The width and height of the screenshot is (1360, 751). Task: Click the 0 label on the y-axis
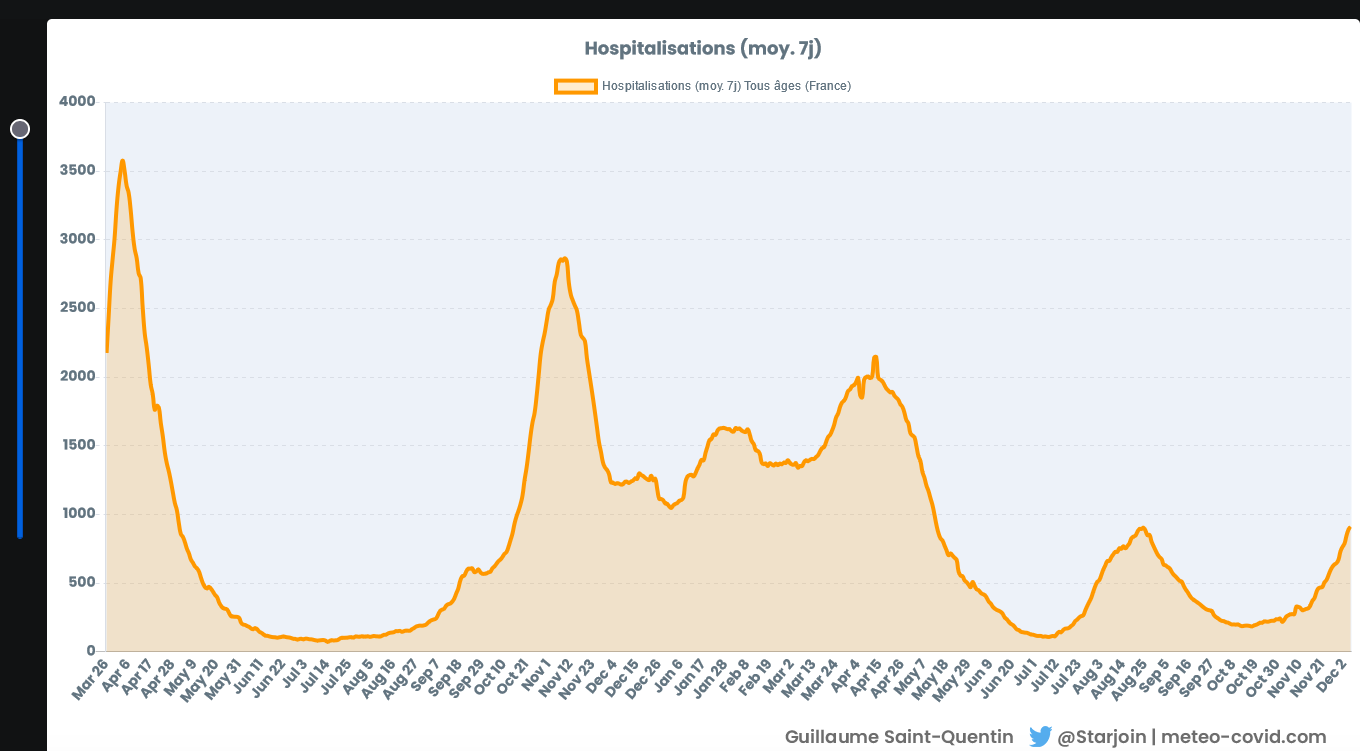[x=90, y=651]
